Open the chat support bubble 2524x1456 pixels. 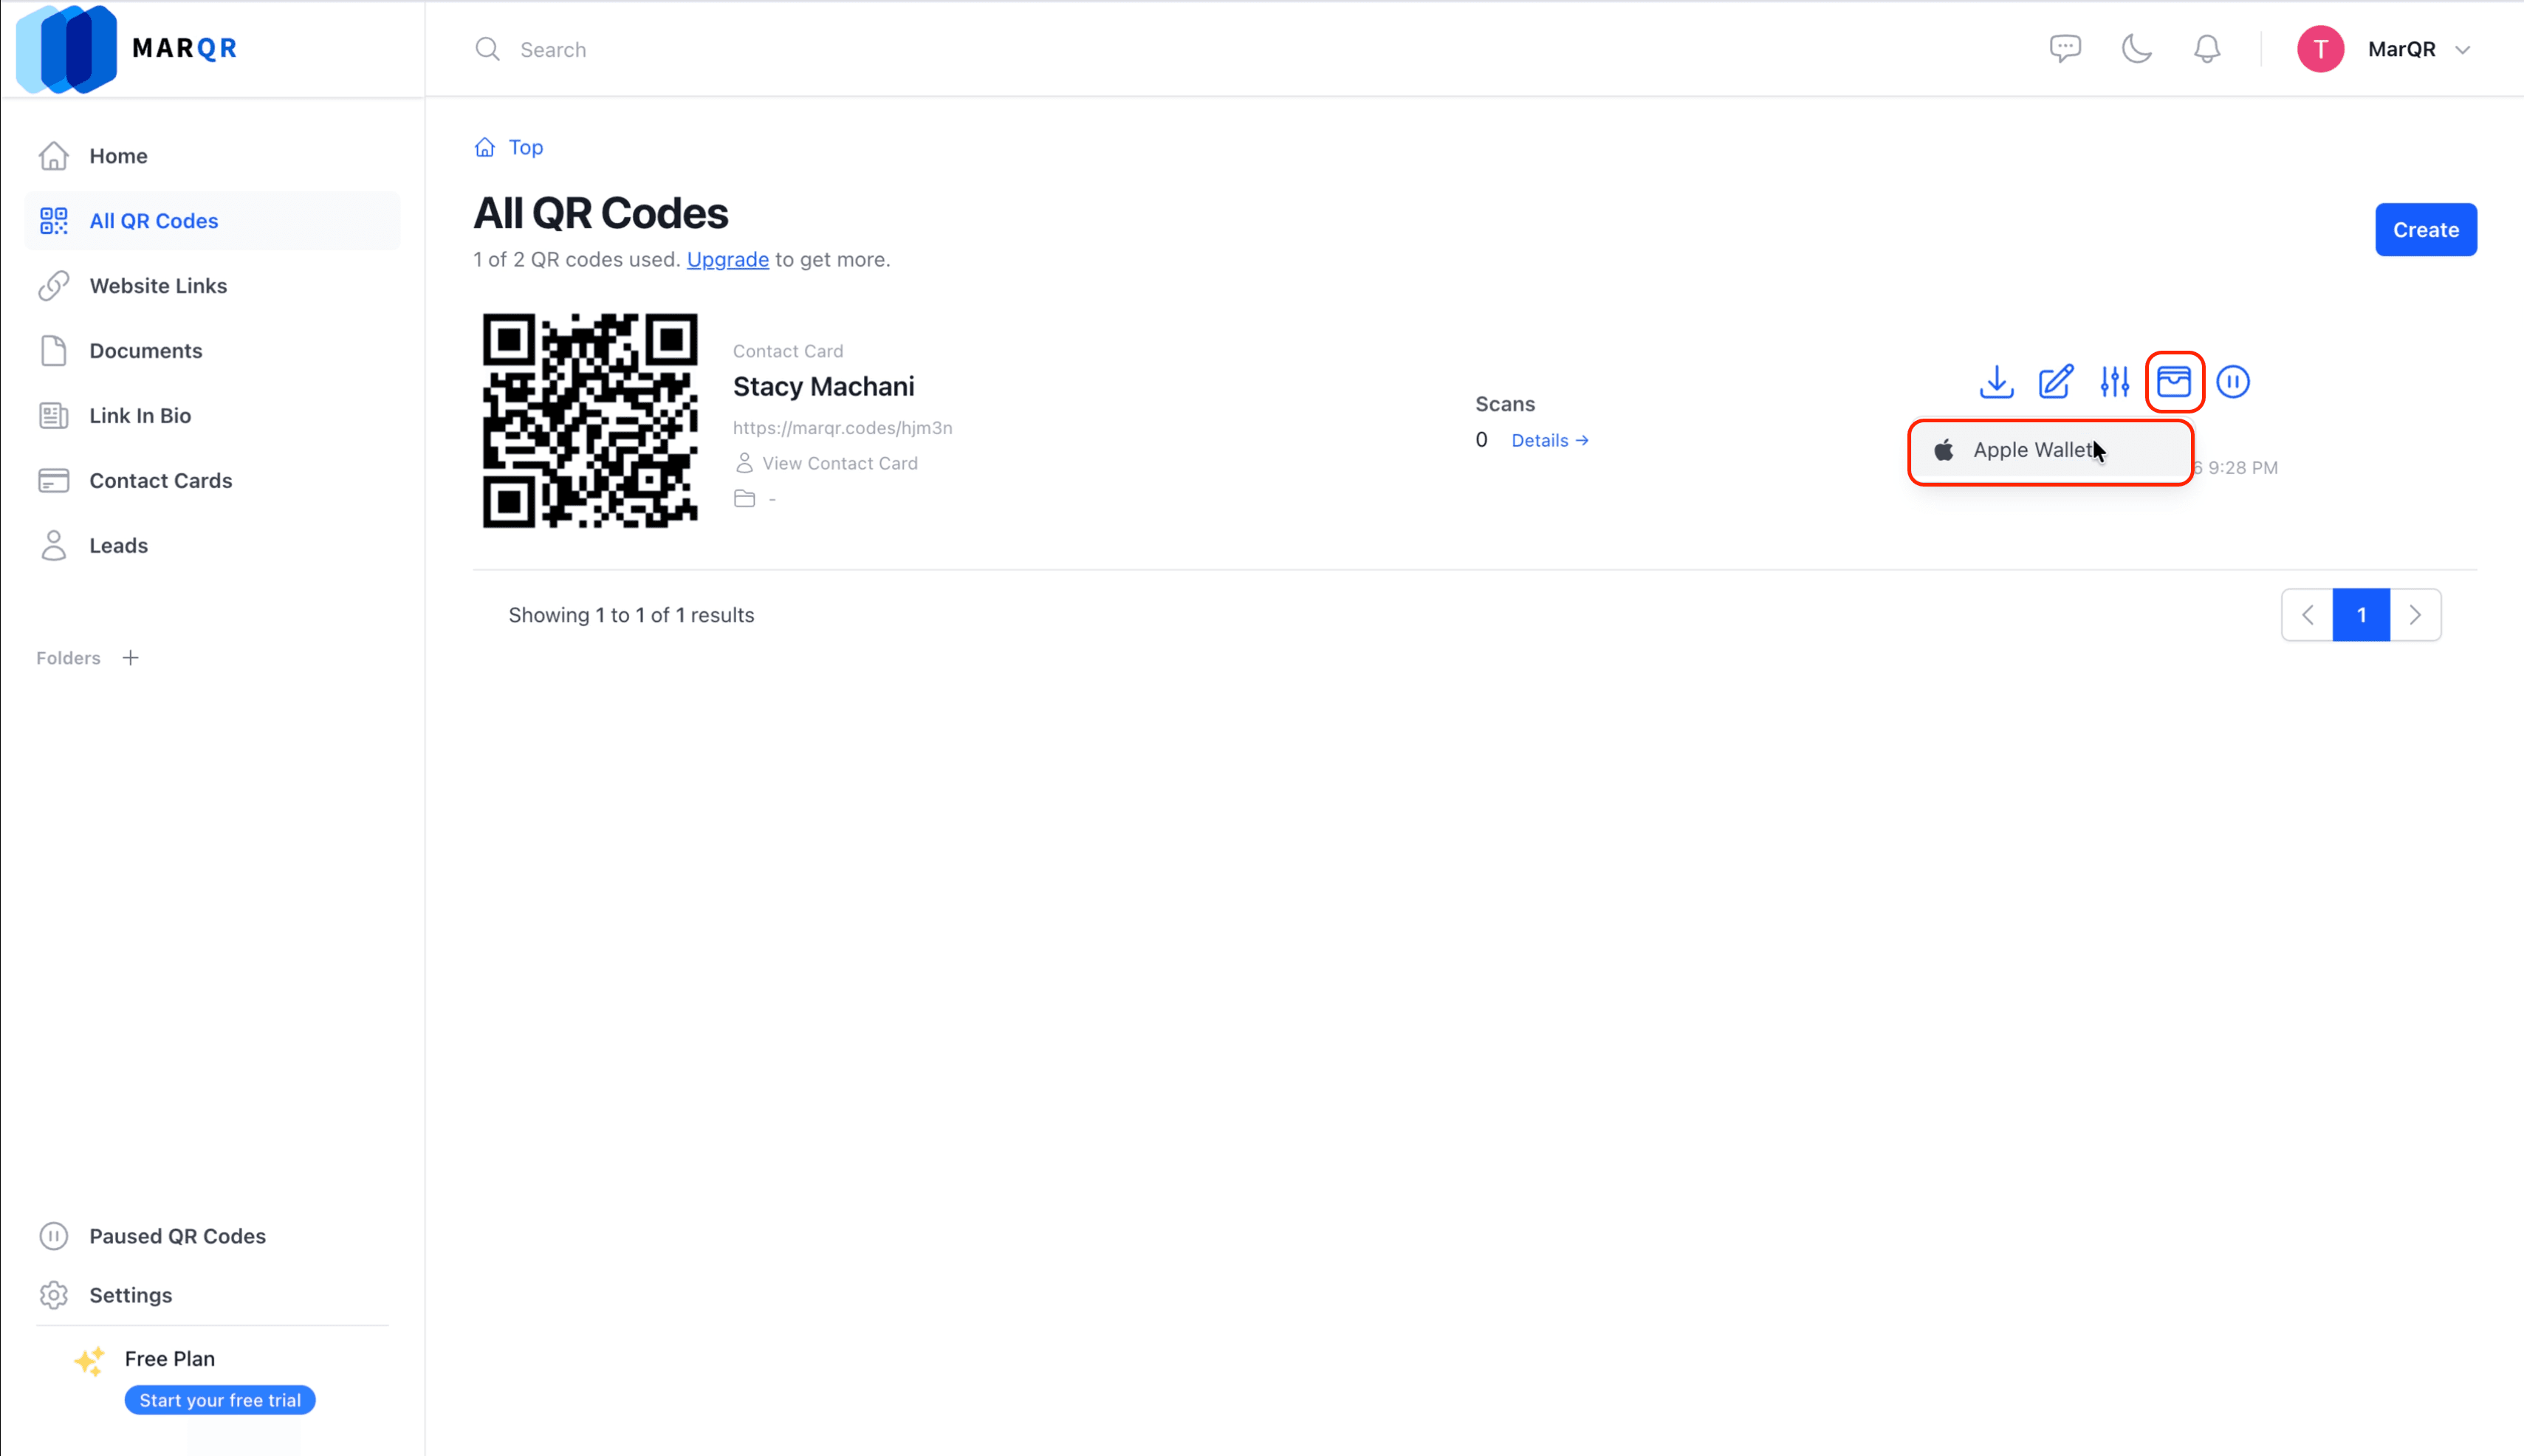click(2064, 48)
